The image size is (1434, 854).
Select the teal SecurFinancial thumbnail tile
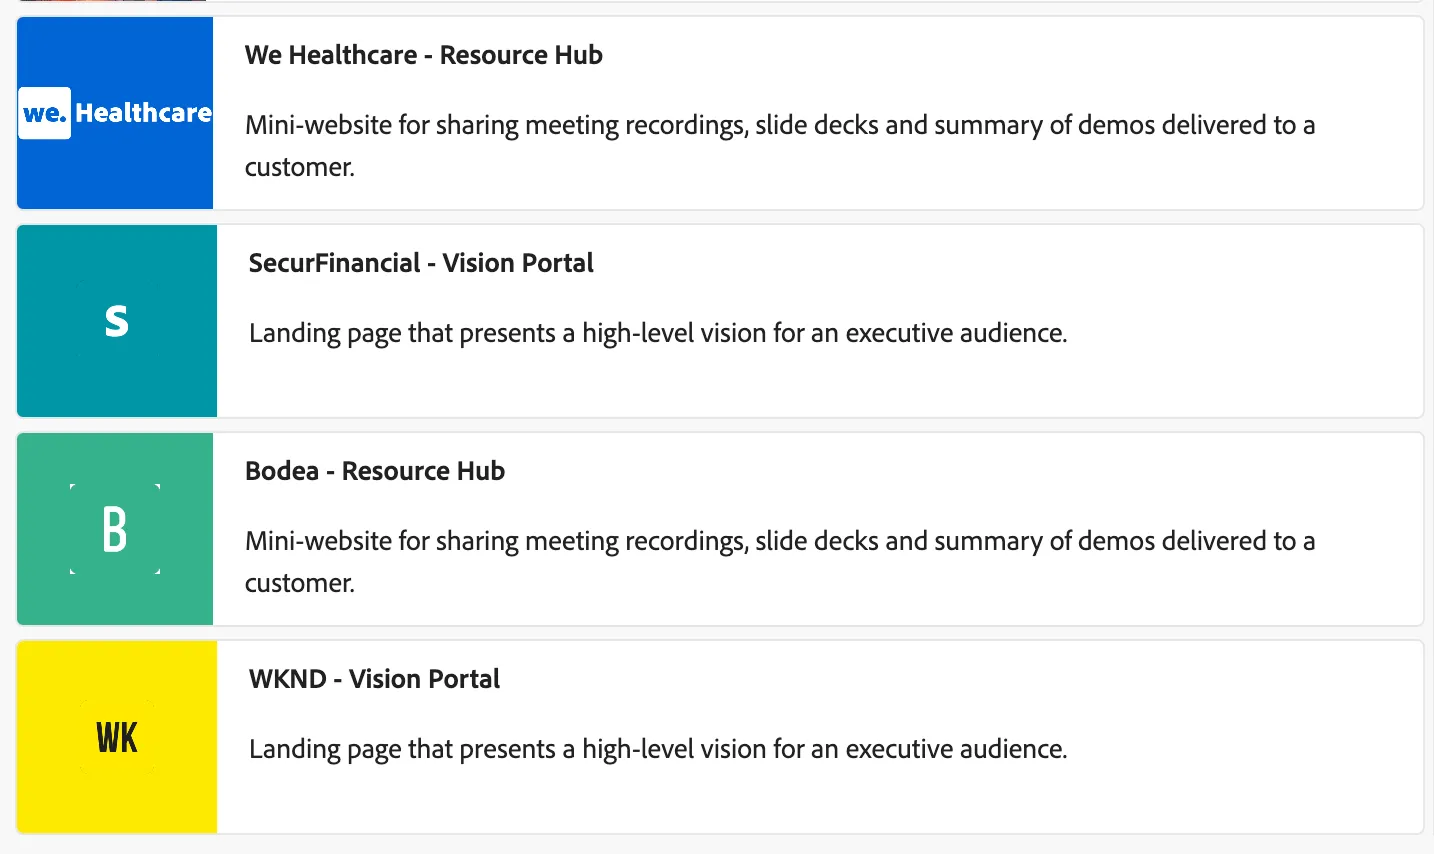click(x=117, y=321)
